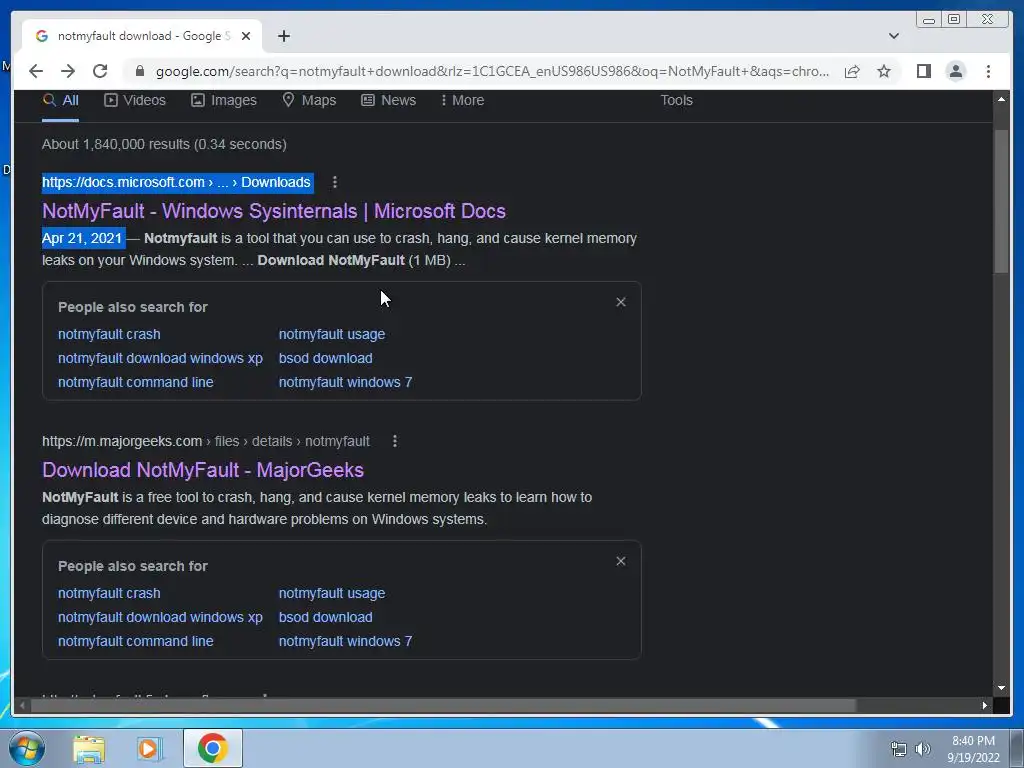Search notmyfault download windows xp in first box
Viewport: 1024px width, 768px height.
point(160,359)
